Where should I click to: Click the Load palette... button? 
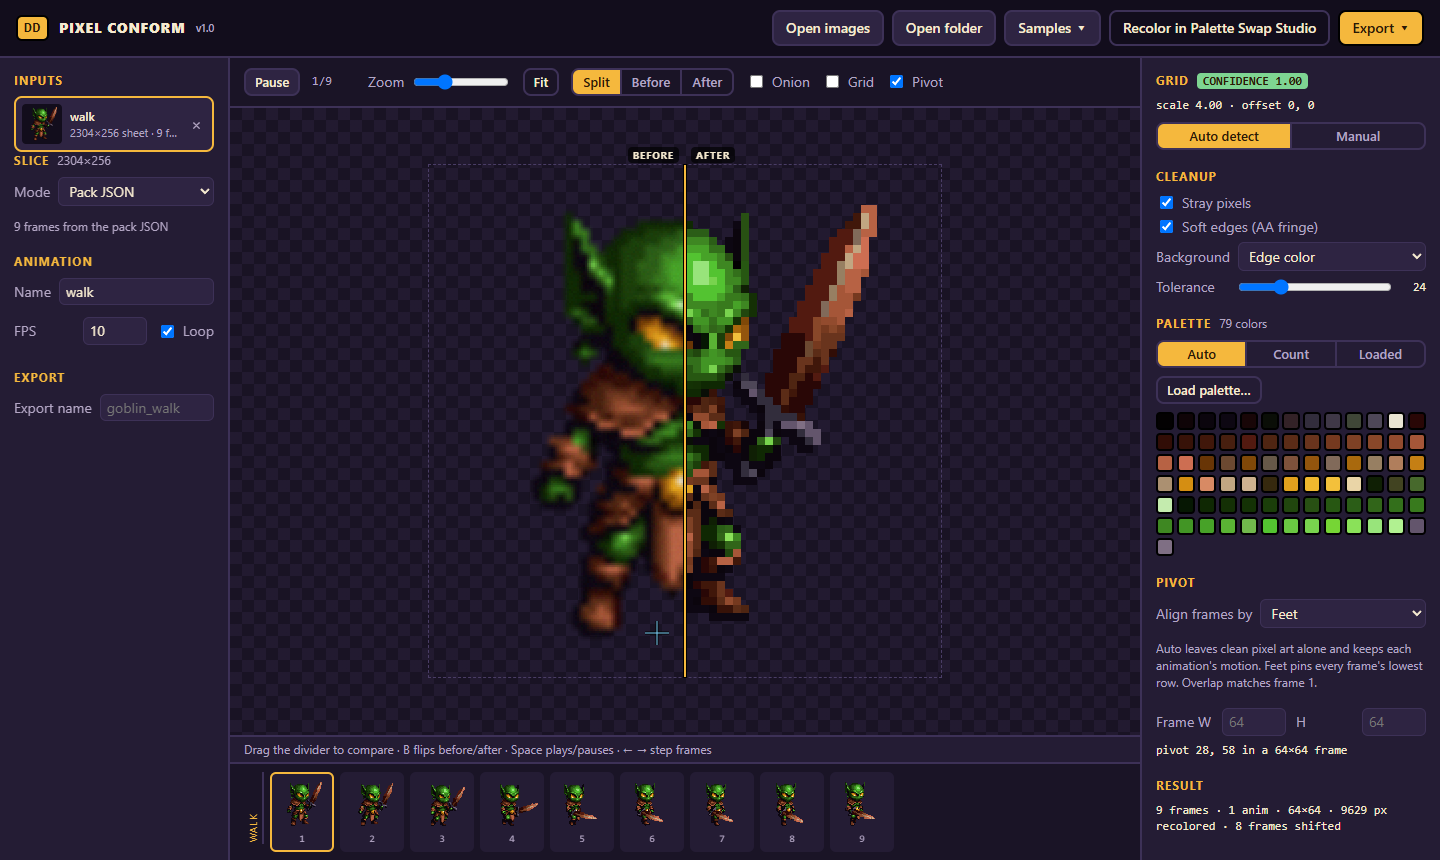pyautogui.click(x=1209, y=390)
